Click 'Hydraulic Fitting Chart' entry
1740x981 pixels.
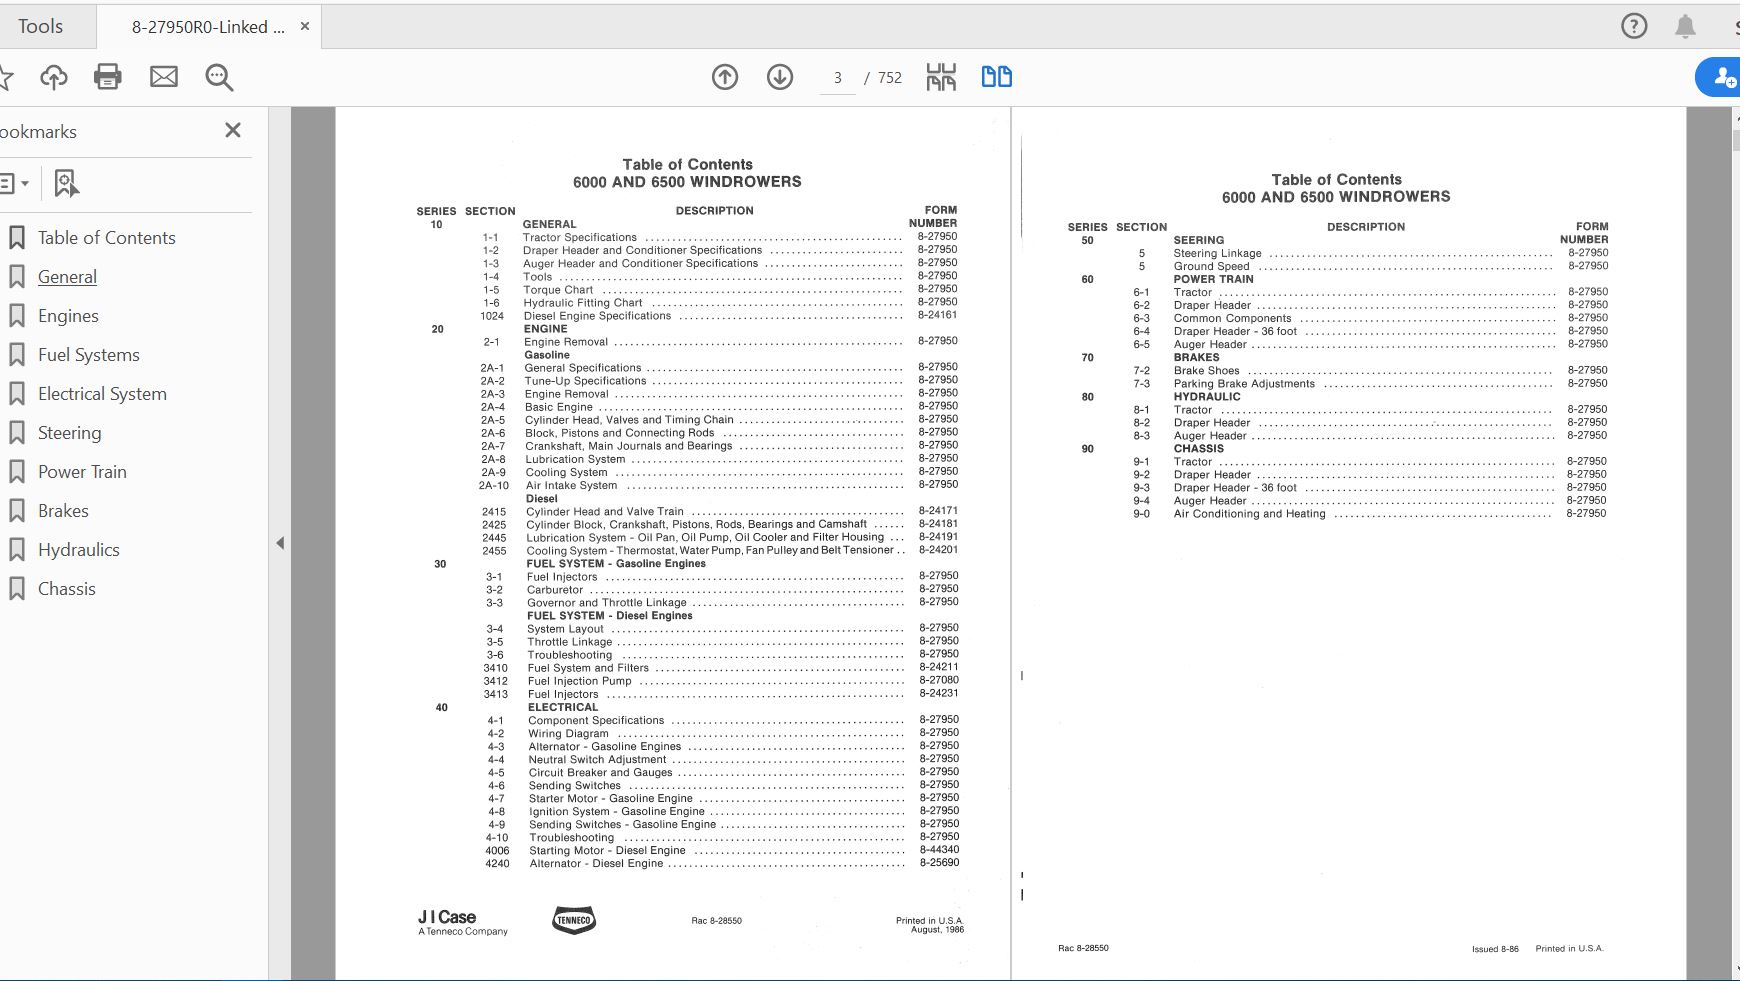(x=583, y=303)
